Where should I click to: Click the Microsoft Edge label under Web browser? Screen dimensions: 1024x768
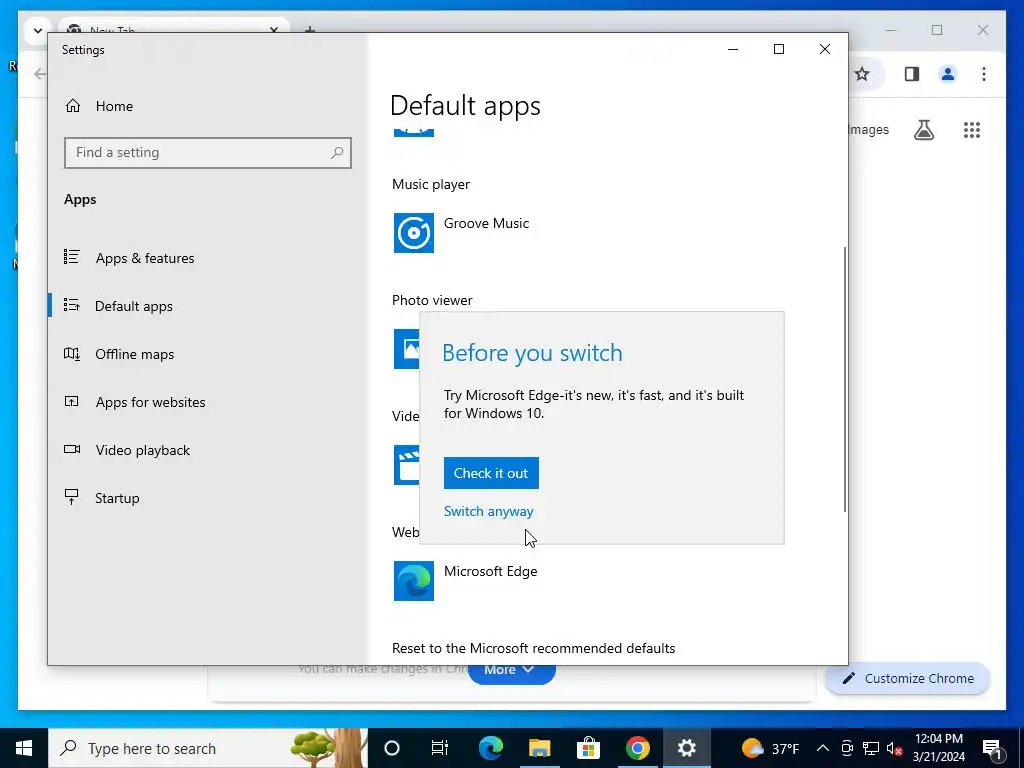tap(490, 571)
